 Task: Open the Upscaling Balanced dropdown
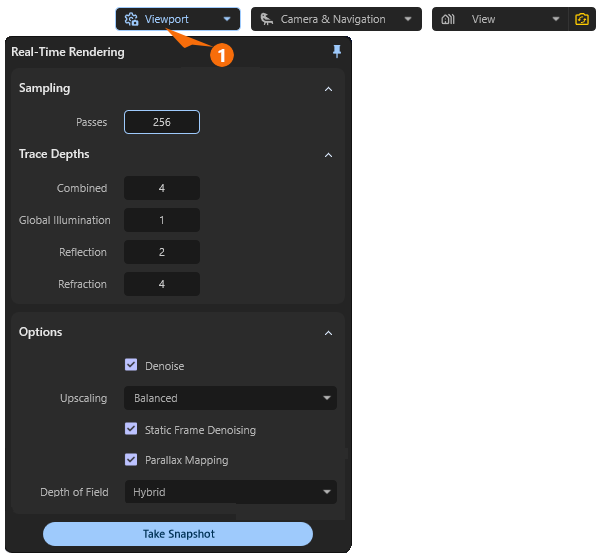230,398
